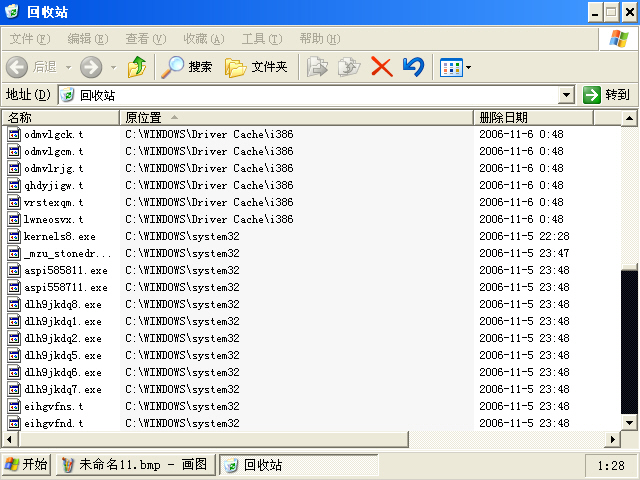Screen dimensions: 640x480
Task: Switch to 未命名11.bmp - 画图 taskbar item
Action: [x=136, y=464]
